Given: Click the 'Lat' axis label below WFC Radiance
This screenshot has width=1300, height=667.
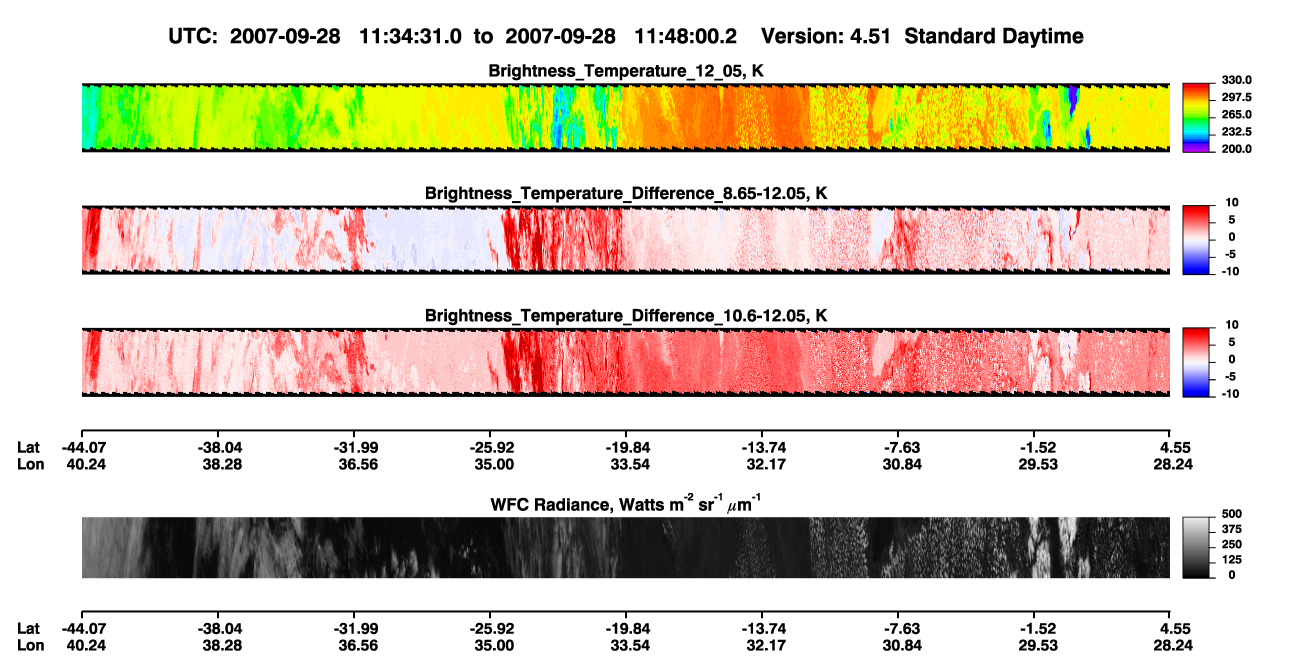Looking at the screenshot, I should tap(28, 629).
